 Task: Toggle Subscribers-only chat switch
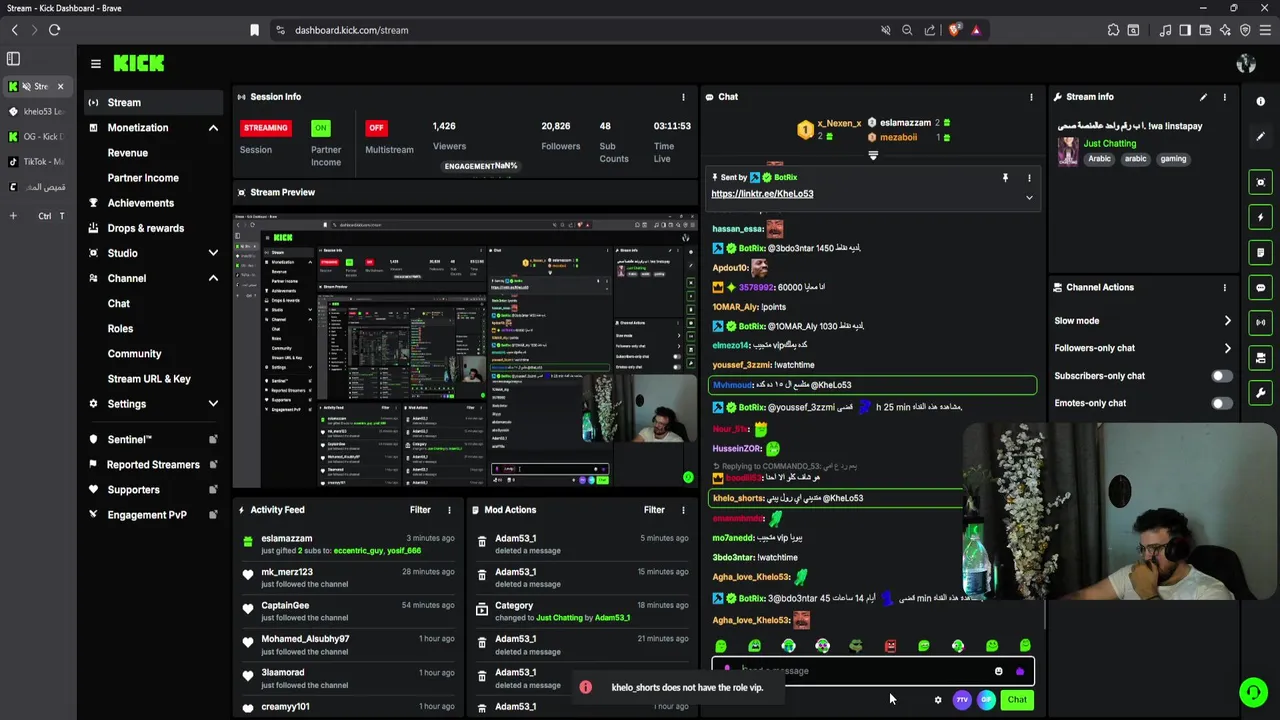[1222, 376]
